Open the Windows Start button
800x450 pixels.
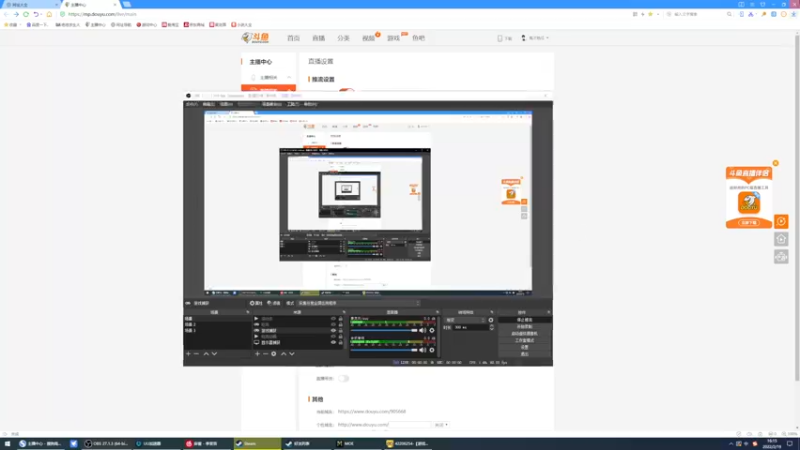pos(7,444)
